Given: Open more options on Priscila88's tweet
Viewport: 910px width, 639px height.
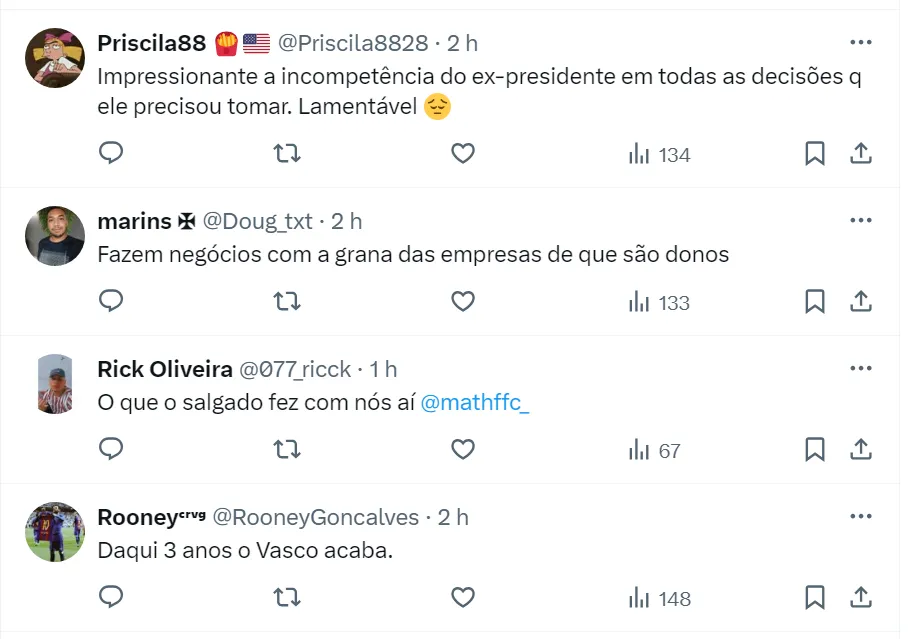Looking at the screenshot, I should tap(860, 42).
